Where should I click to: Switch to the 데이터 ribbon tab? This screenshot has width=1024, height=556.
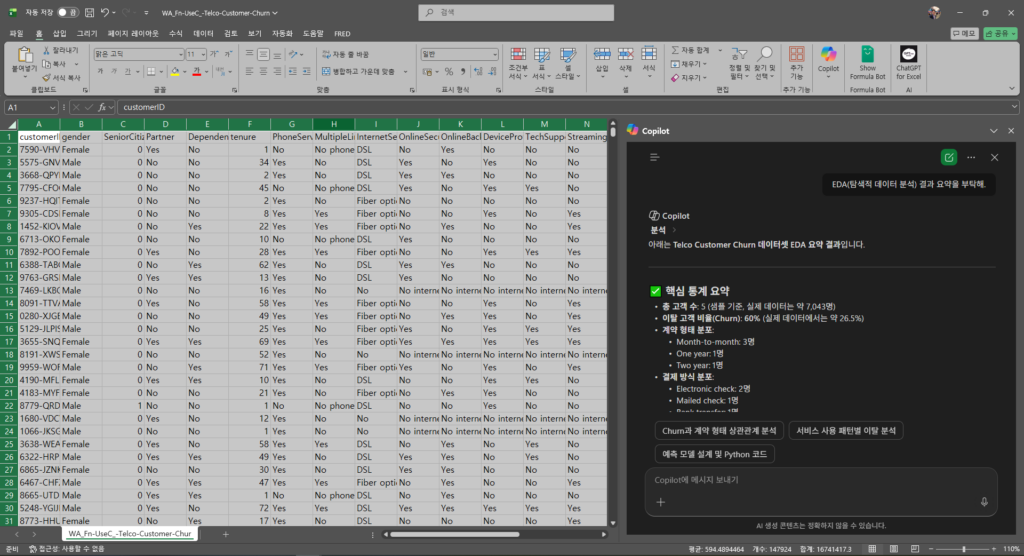(x=203, y=33)
